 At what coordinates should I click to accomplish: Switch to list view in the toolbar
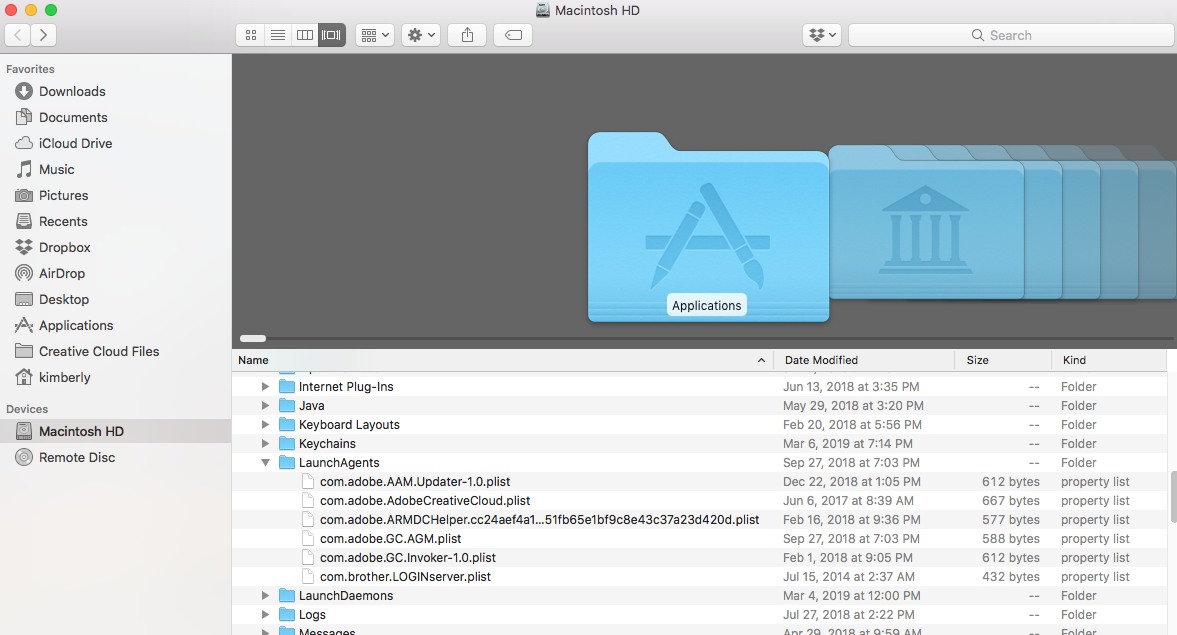point(278,35)
